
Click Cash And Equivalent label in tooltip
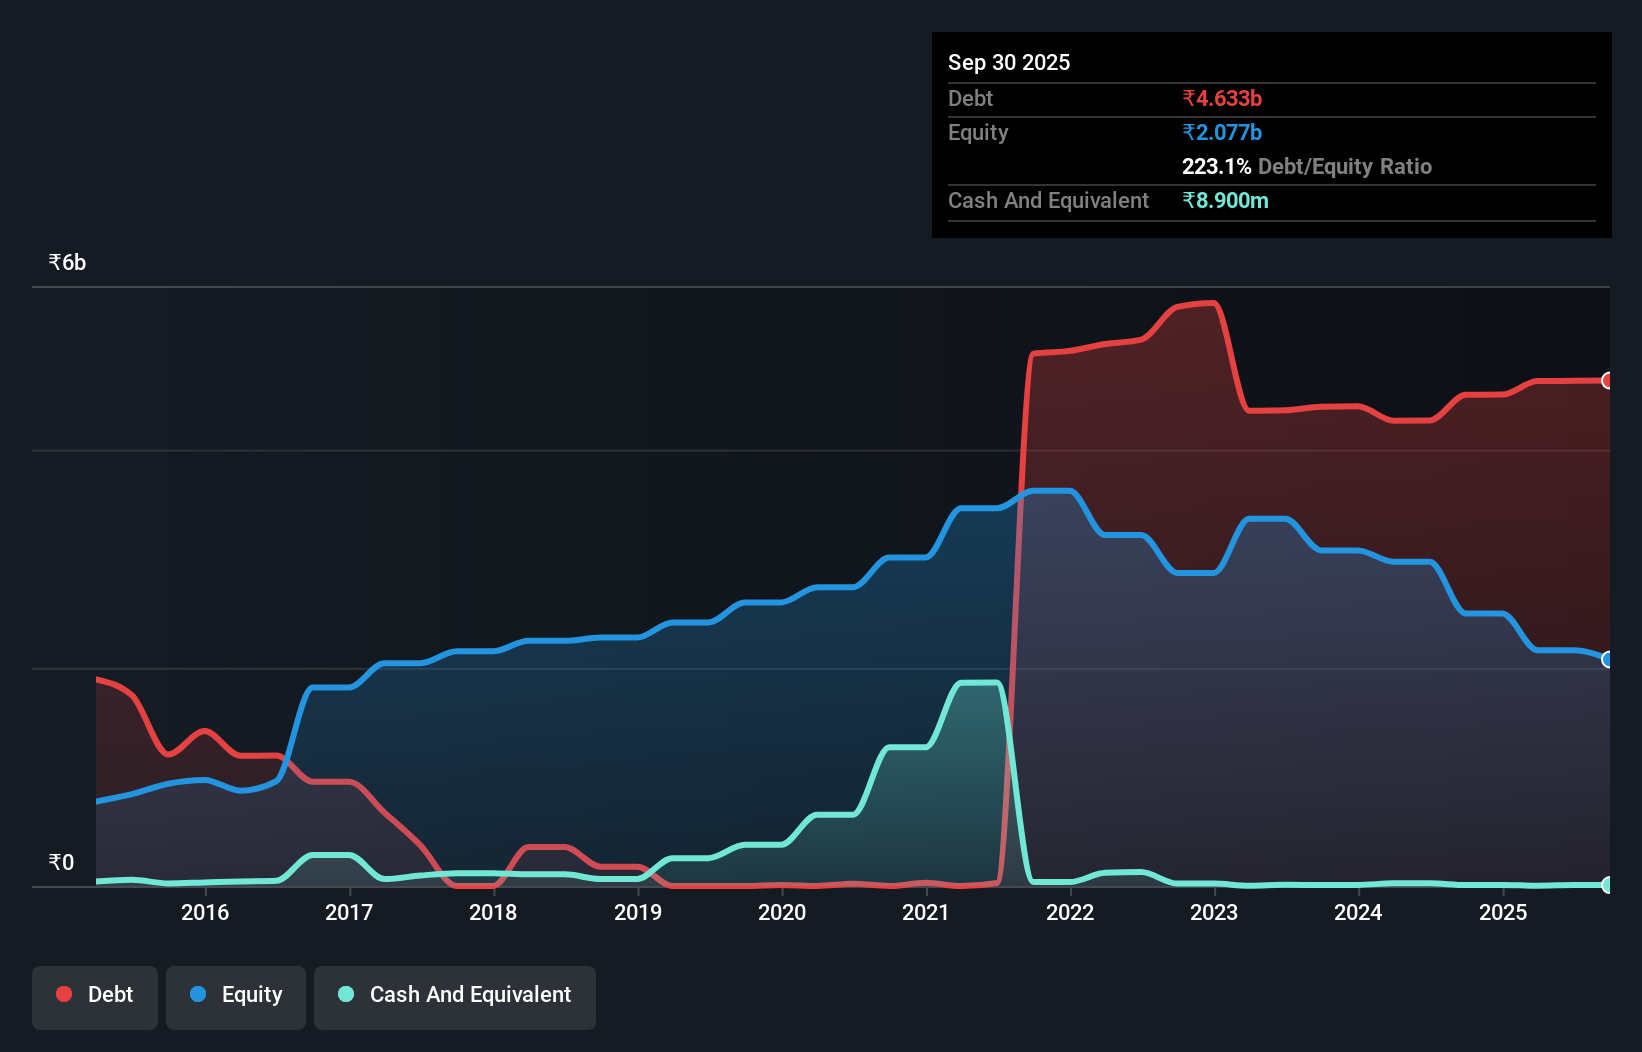(x=1048, y=200)
